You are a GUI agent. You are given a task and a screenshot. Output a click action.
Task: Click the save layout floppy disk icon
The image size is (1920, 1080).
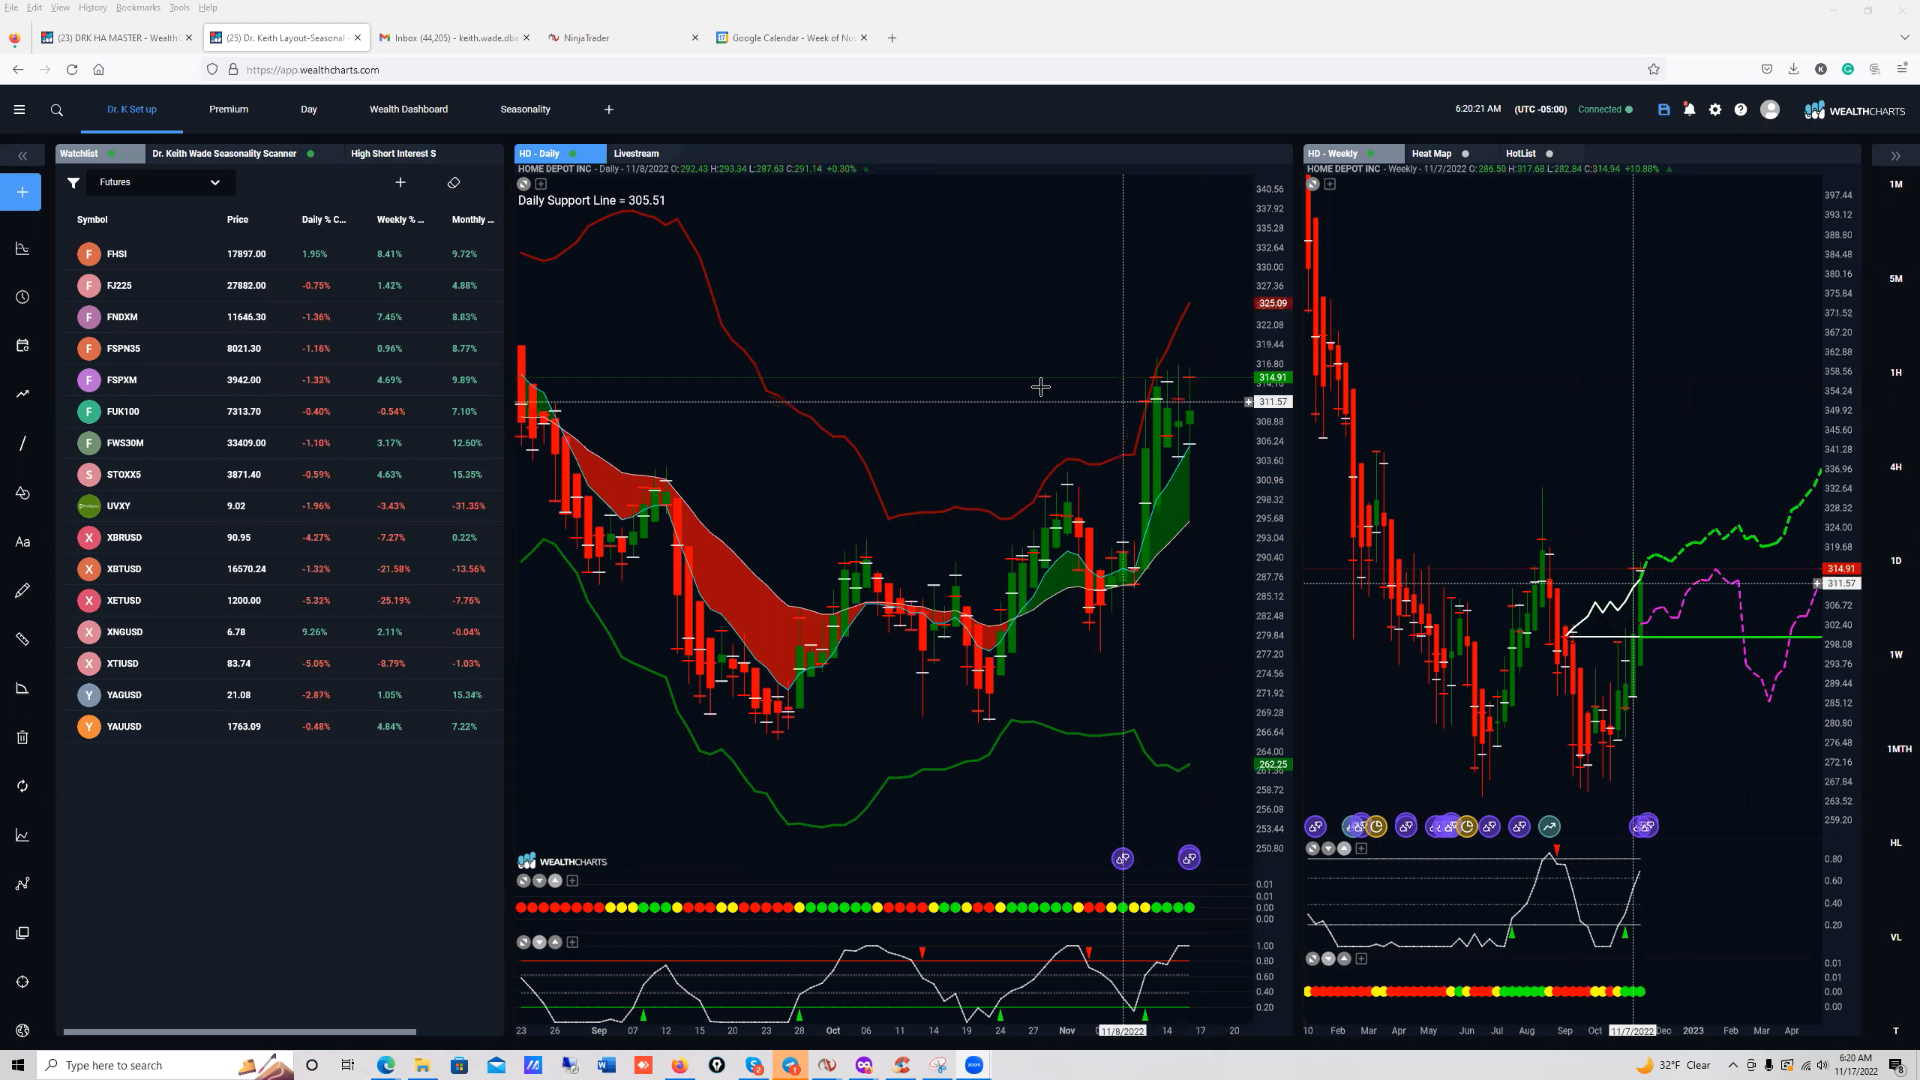(1664, 110)
